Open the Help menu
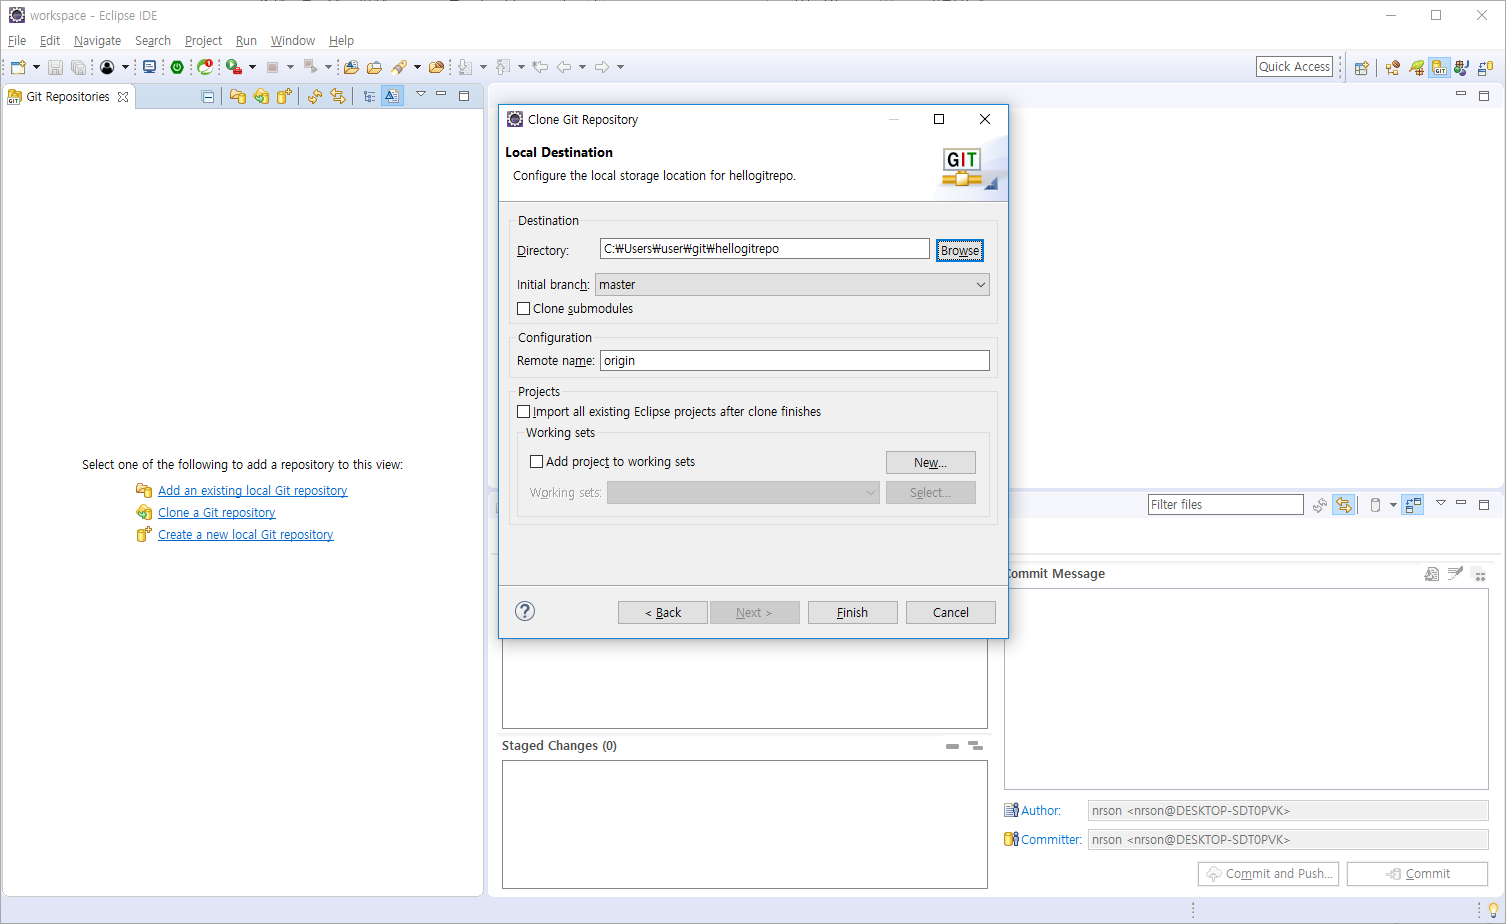 point(341,41)
